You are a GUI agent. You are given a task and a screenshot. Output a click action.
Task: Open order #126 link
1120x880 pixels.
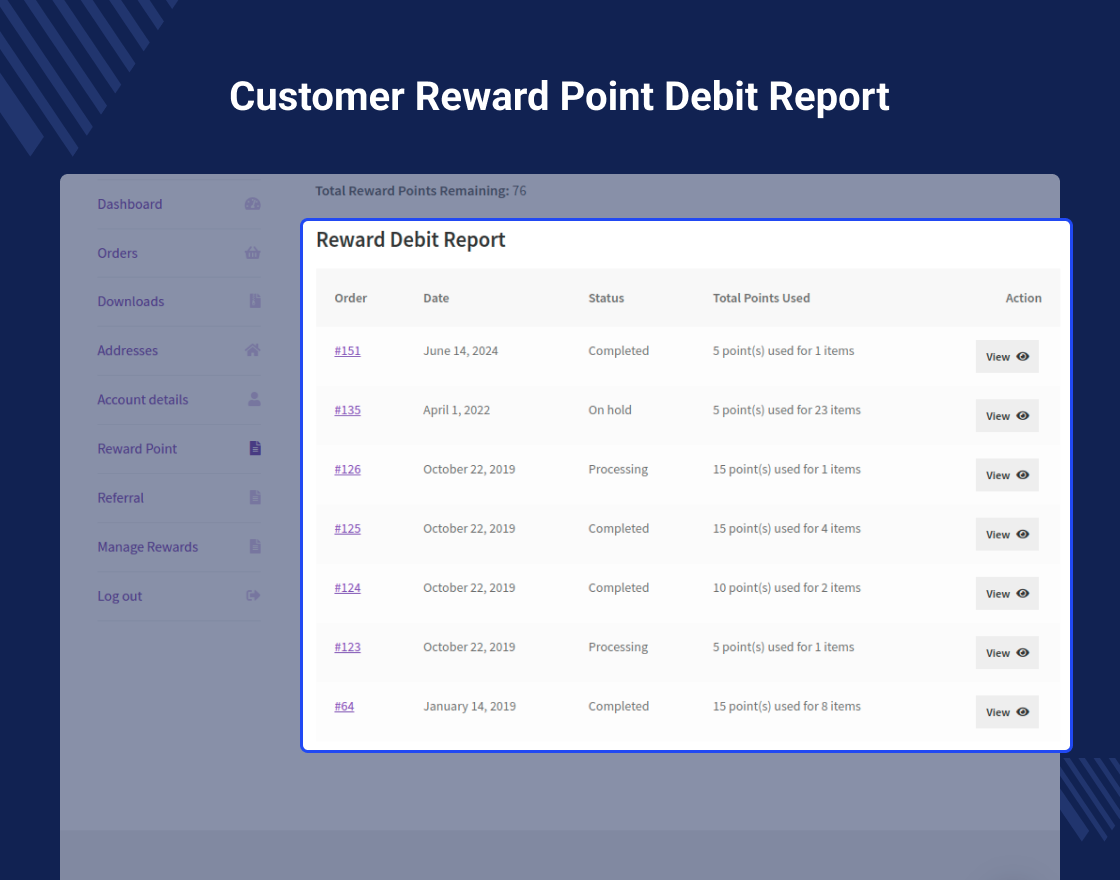click(347, 469)
